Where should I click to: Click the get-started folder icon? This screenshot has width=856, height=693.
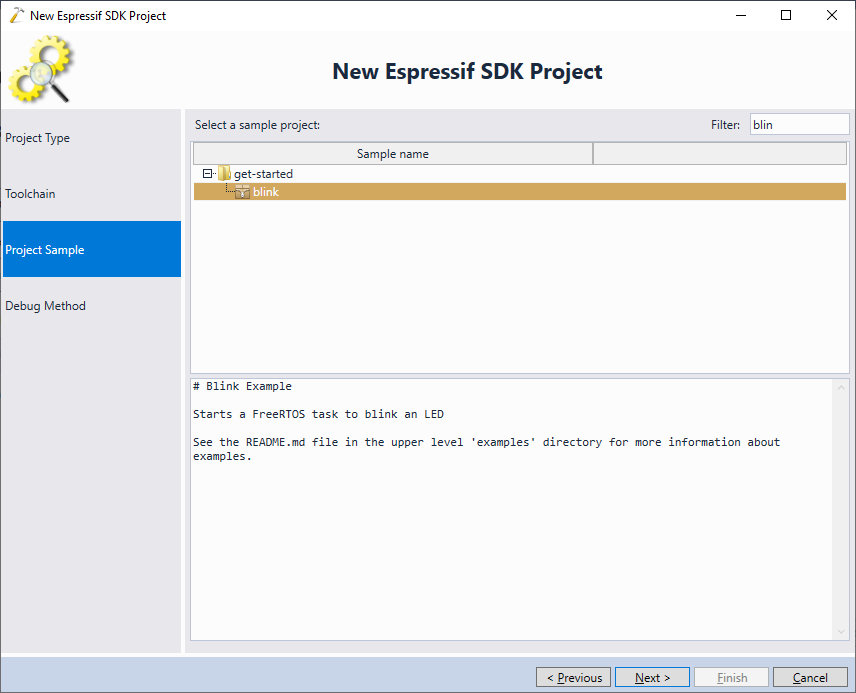[x=224, y=174]
